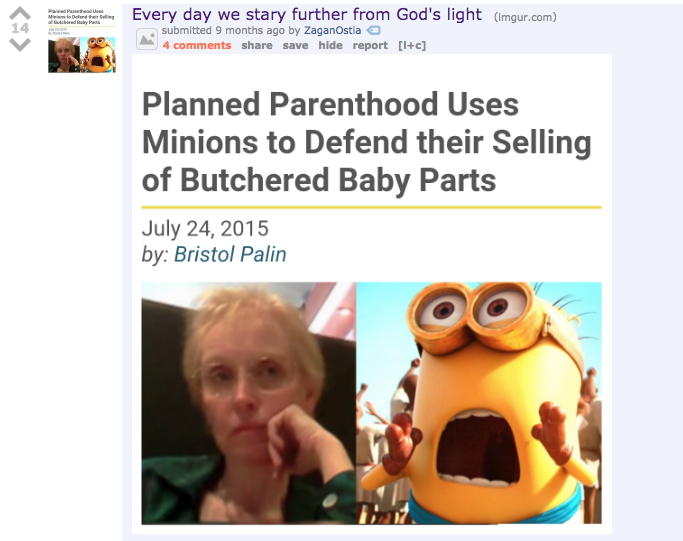Click the post score number 14

click(x=20, y=29)
